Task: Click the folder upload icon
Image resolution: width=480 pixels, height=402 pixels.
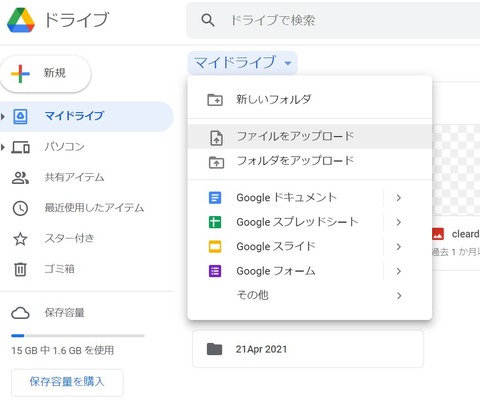Action: tap(216, 162)
